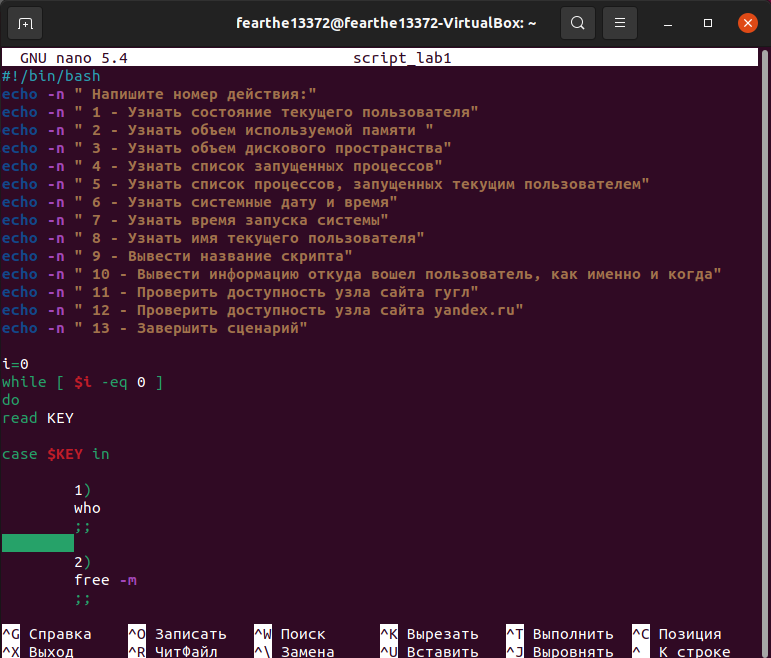Open terminal search with magnifier icon
Viewport: 771px width, 658px height.
pyautogui.click(x=578, y=23)
